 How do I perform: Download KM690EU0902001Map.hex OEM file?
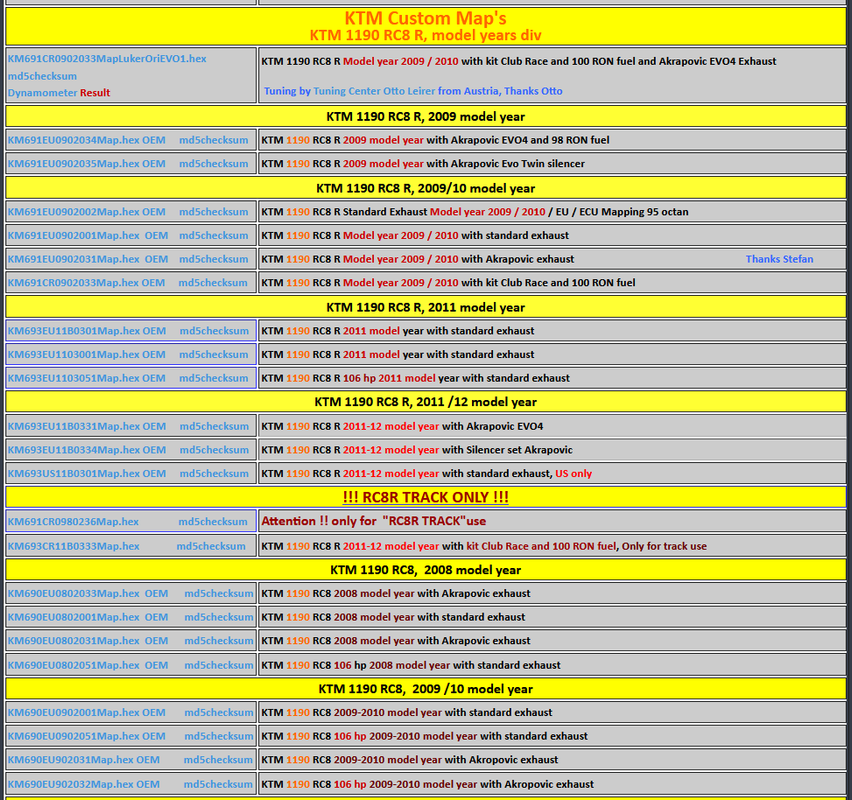(x=86, y=712)
